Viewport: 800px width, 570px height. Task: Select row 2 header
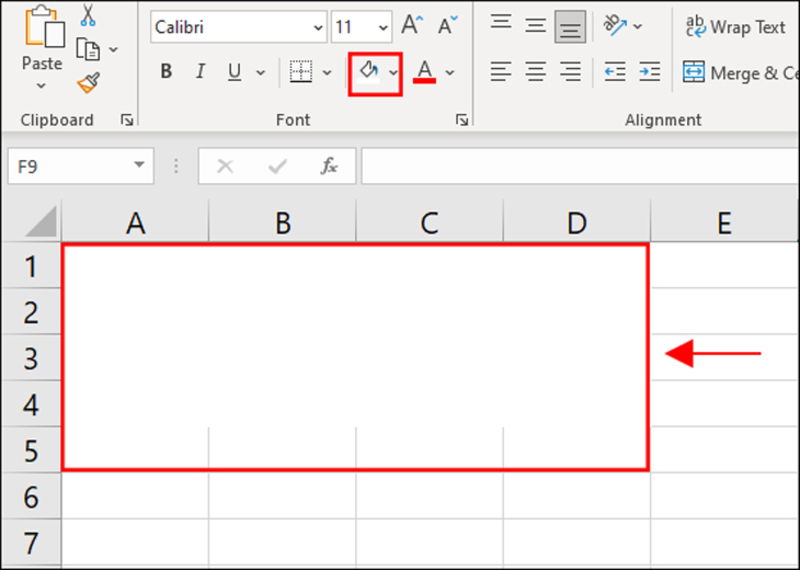click(31, 312)
